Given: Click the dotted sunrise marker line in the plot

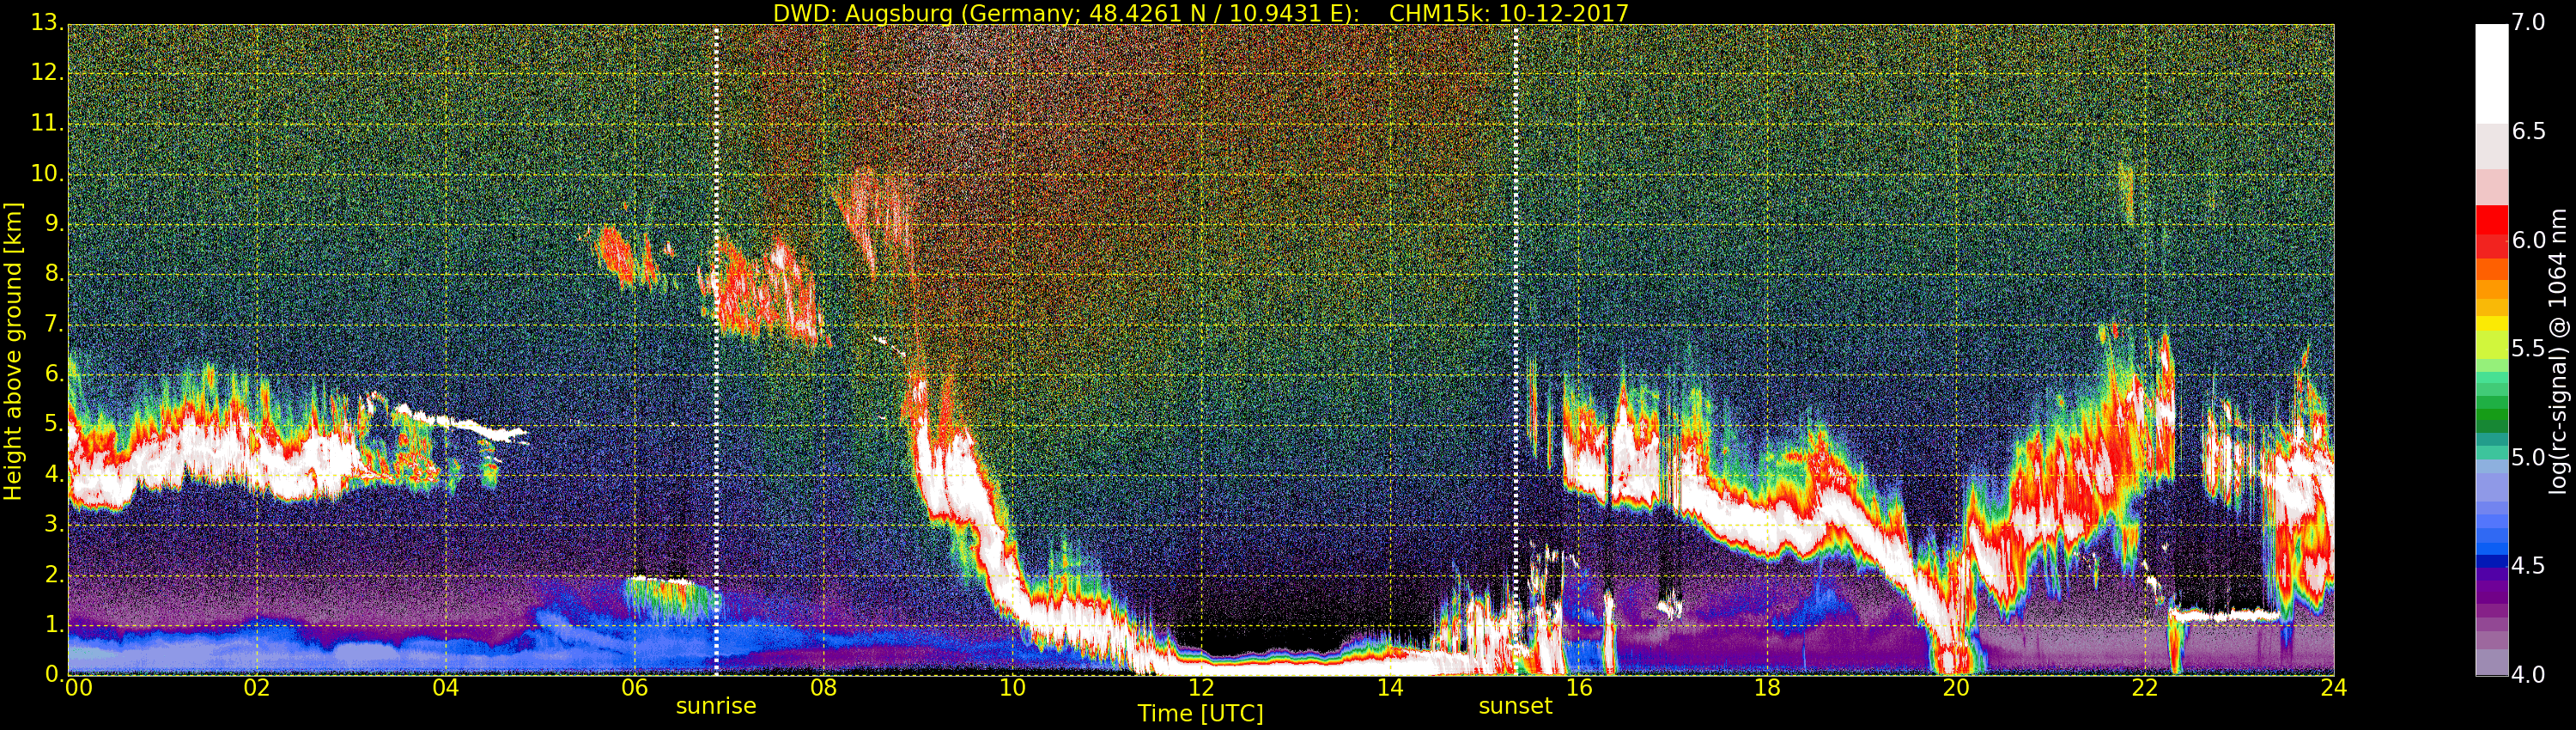Looking at the screenshot, I should pyautogui.click(x=717, y=350).
